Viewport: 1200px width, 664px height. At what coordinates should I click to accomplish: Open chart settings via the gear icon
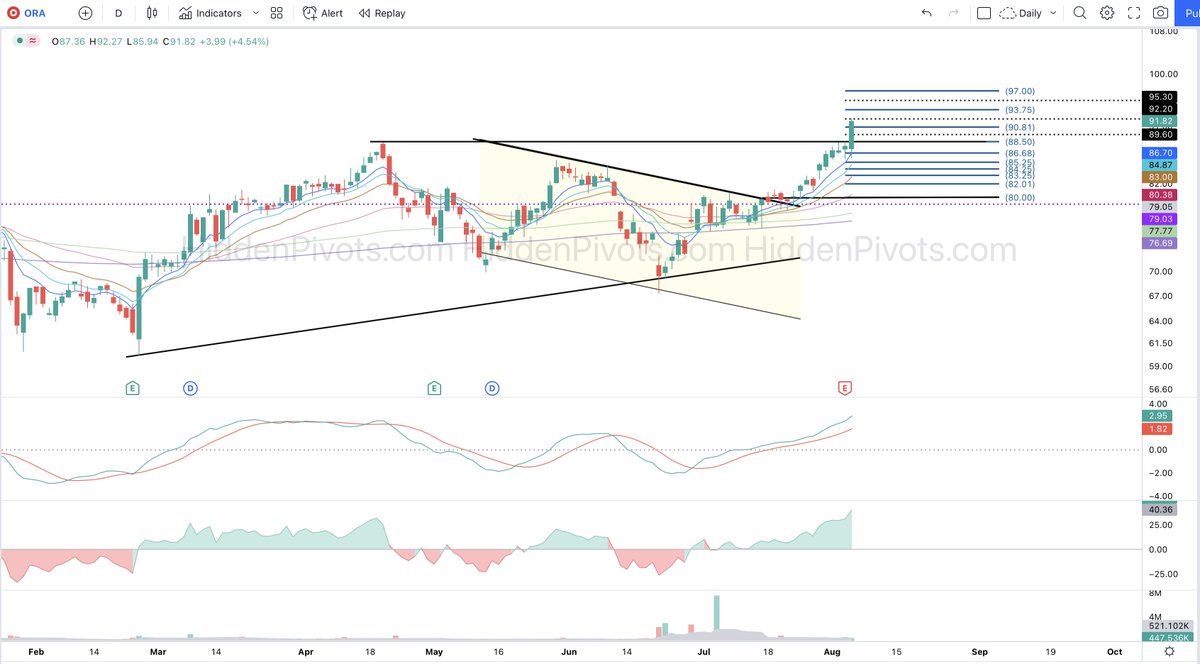click(x=1107, y=13)
